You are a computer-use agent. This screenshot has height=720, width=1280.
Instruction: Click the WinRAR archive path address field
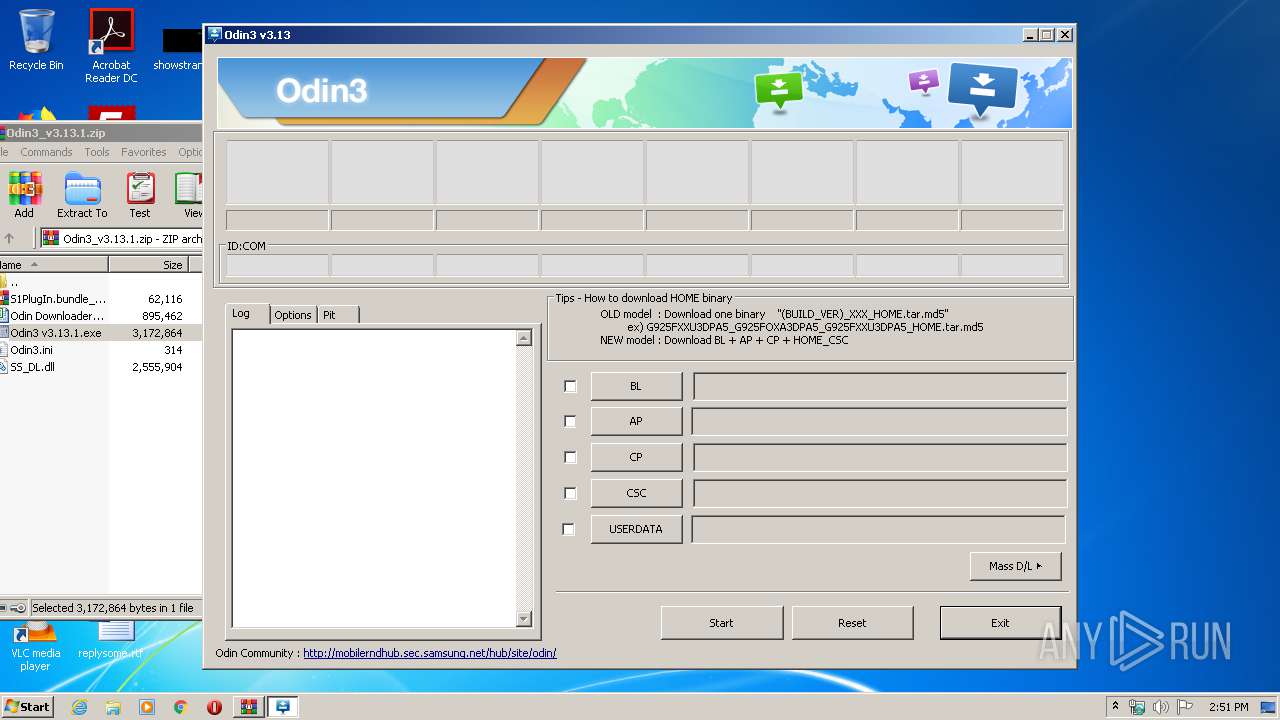(x=121, y=239)
